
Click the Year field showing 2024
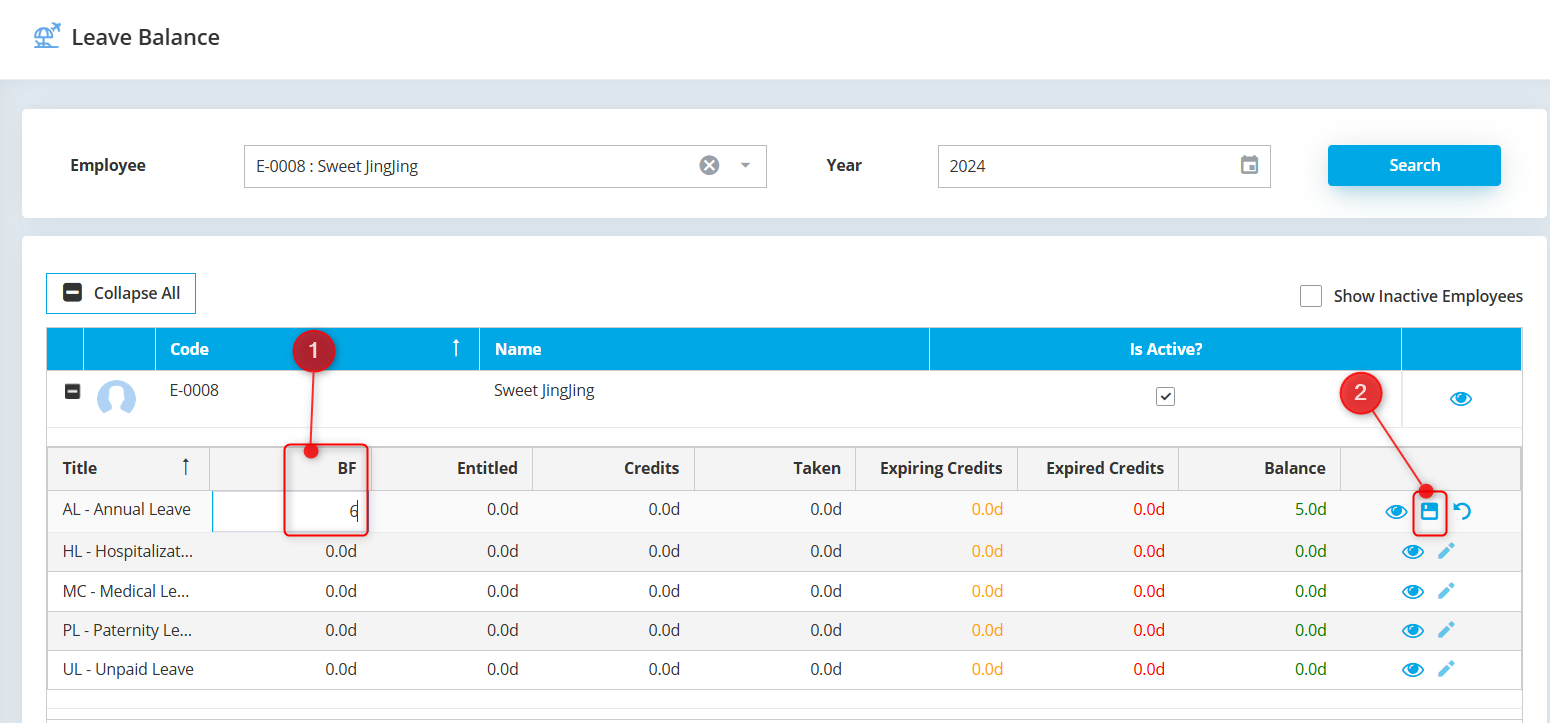[1104, 166]
